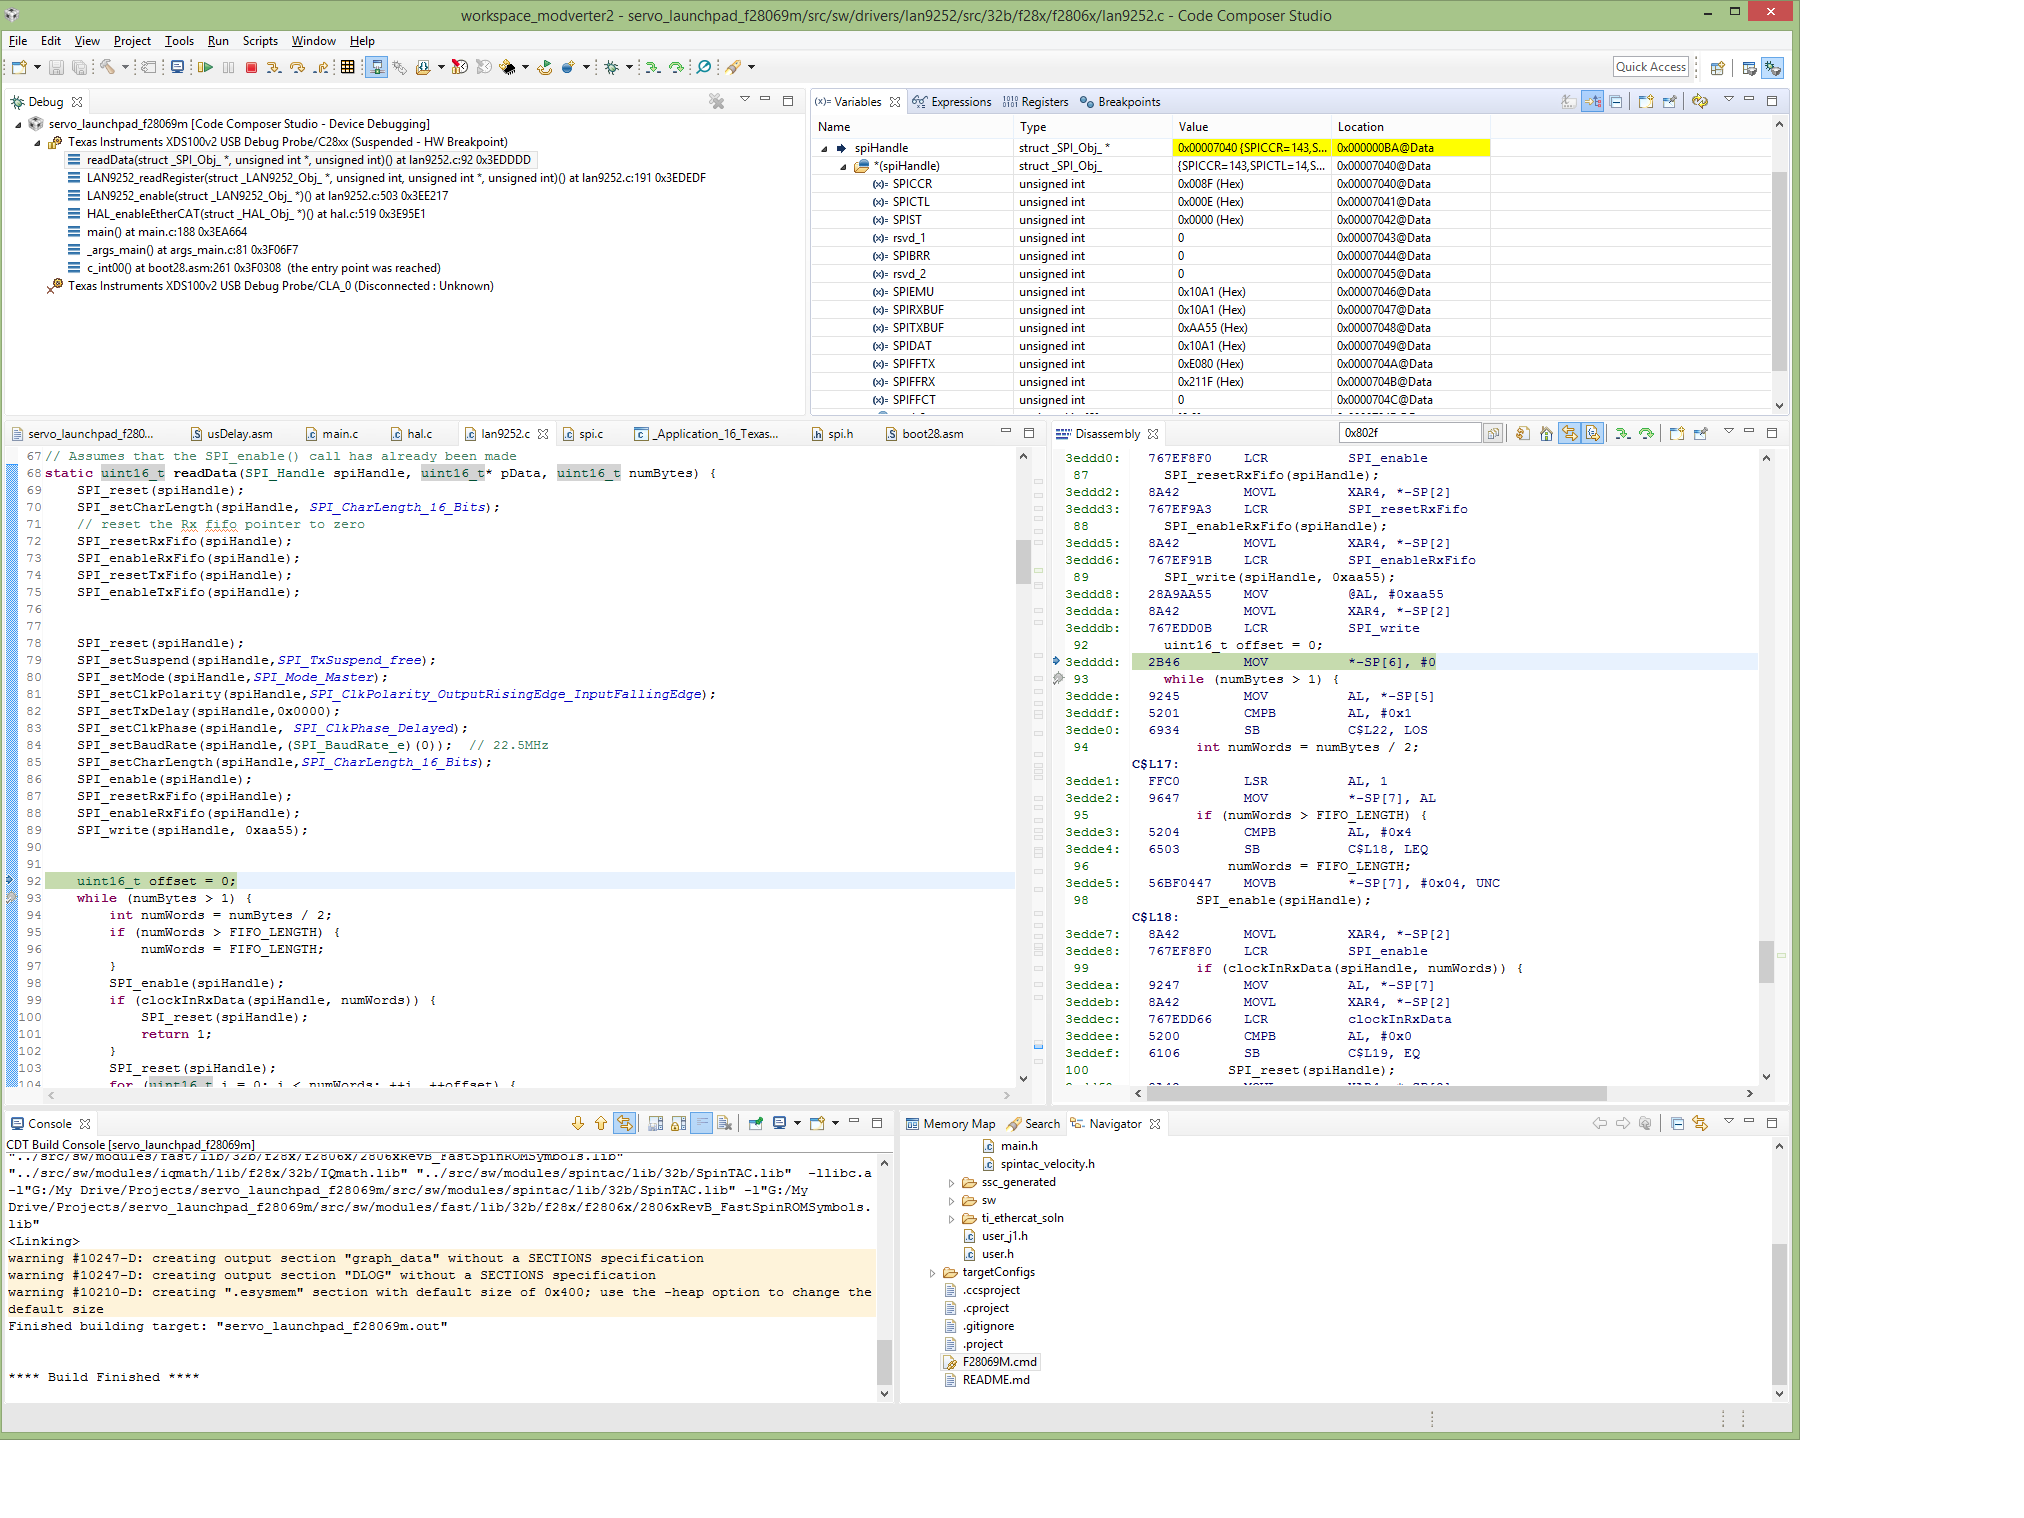Click the Next console down-arrow icon

[x=578, y=1123]
